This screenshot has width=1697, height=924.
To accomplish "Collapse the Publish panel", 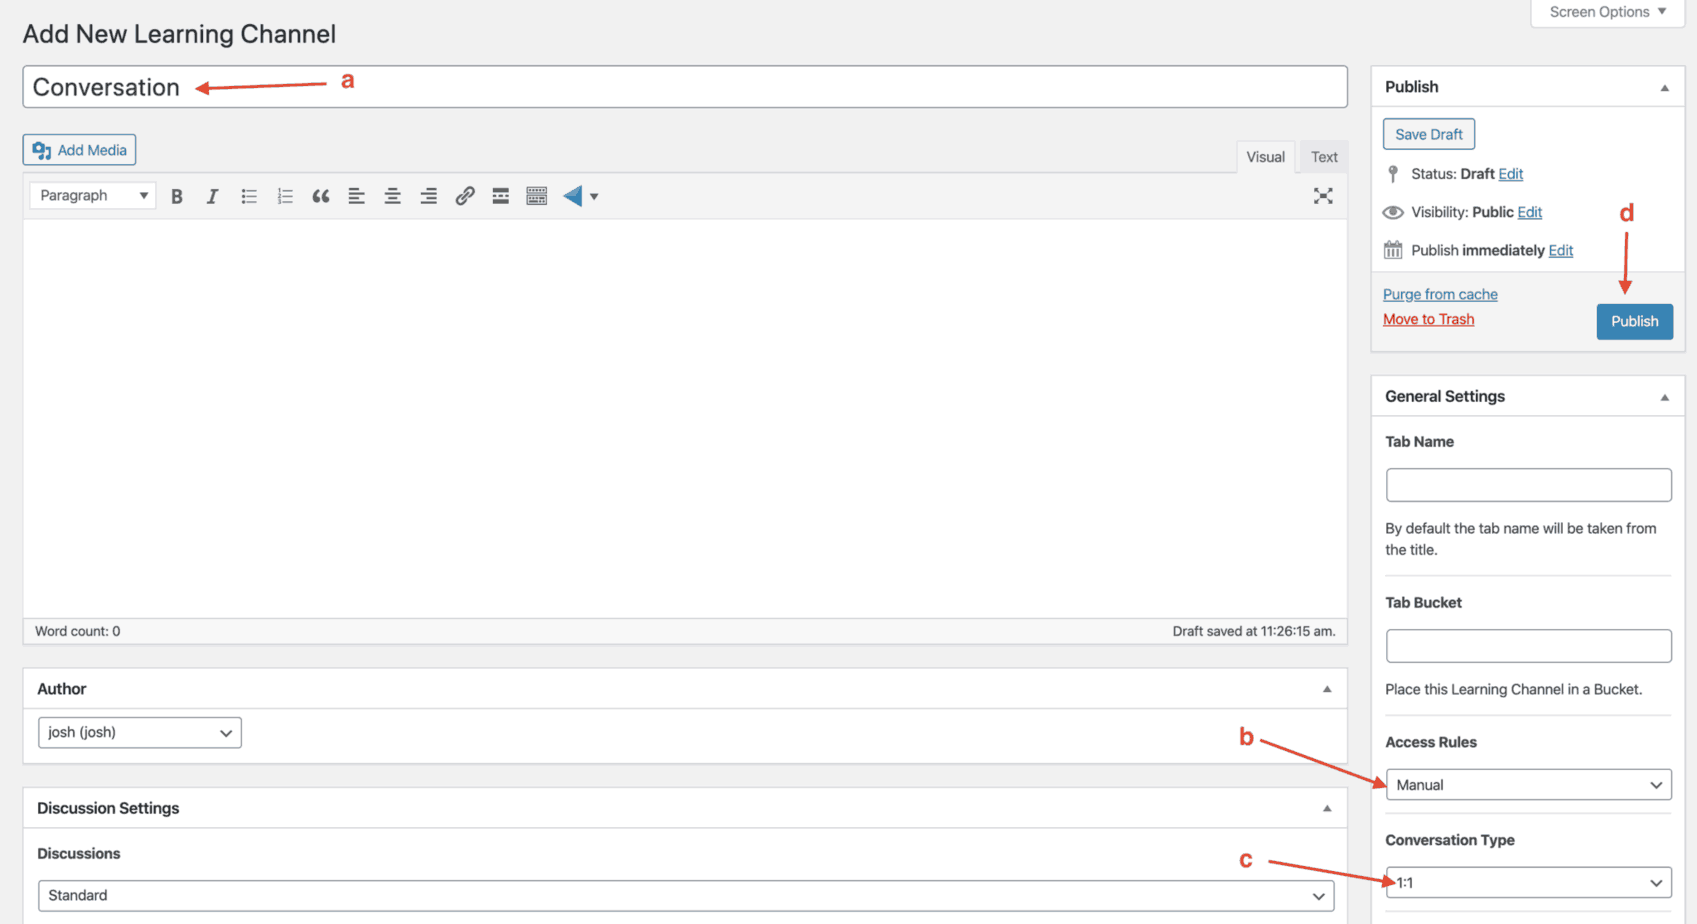I will coord(1665,88).
